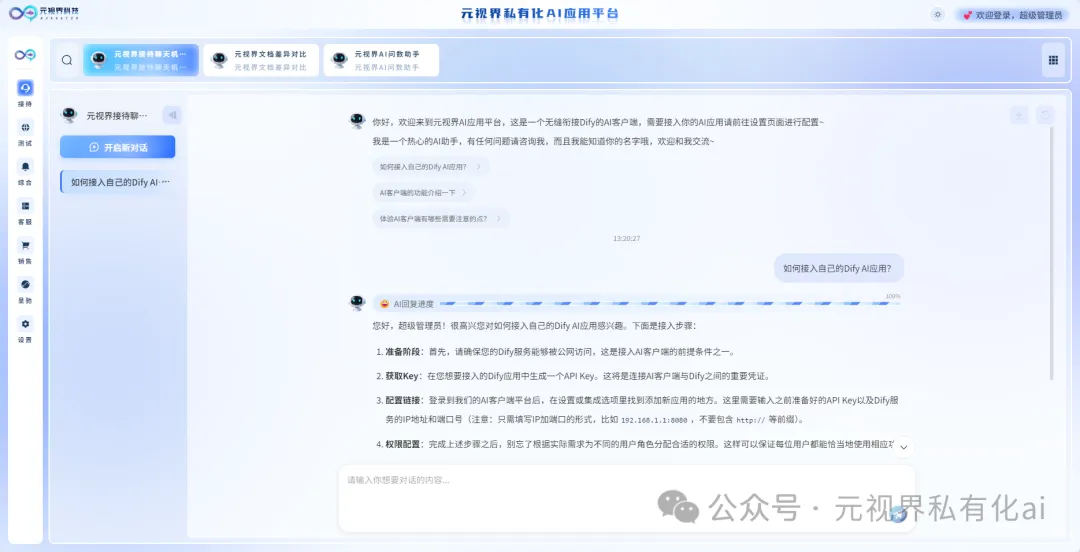Open the 接待 section in the sidebar
Screen dimensions: 1080x552
pos(25,93)
